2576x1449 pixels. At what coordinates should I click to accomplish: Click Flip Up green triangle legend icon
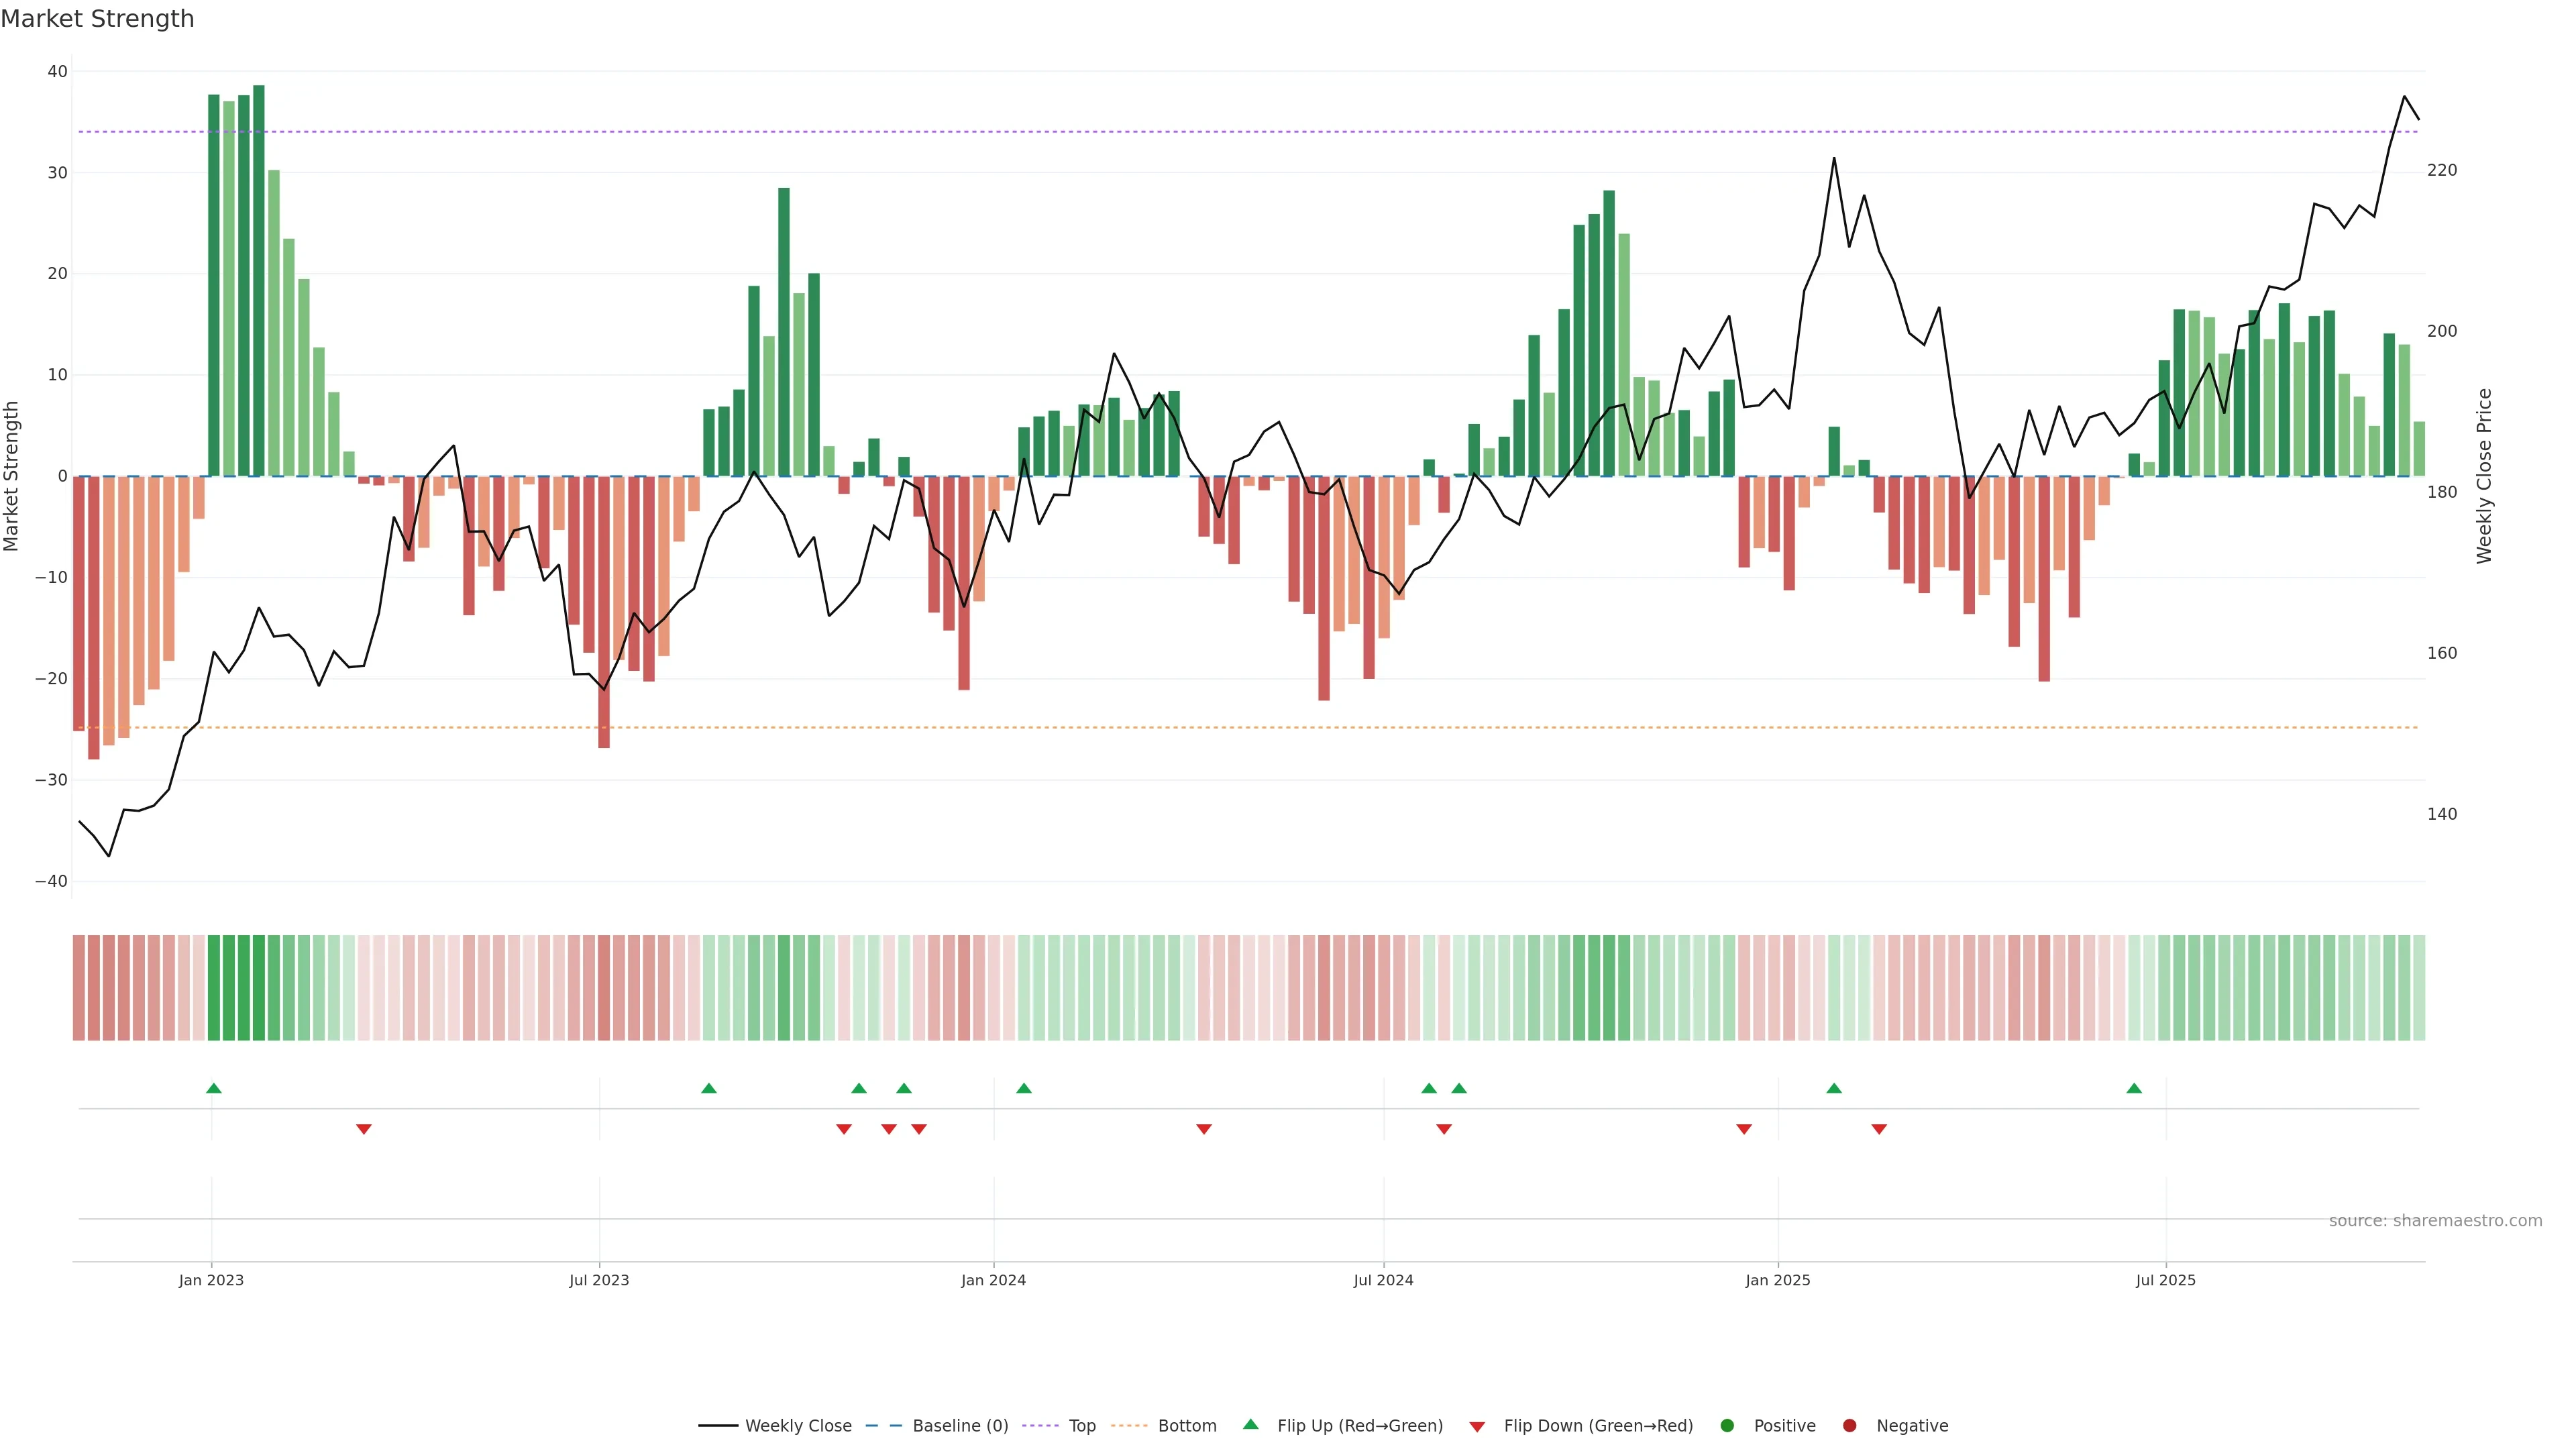(1250, 1424)
